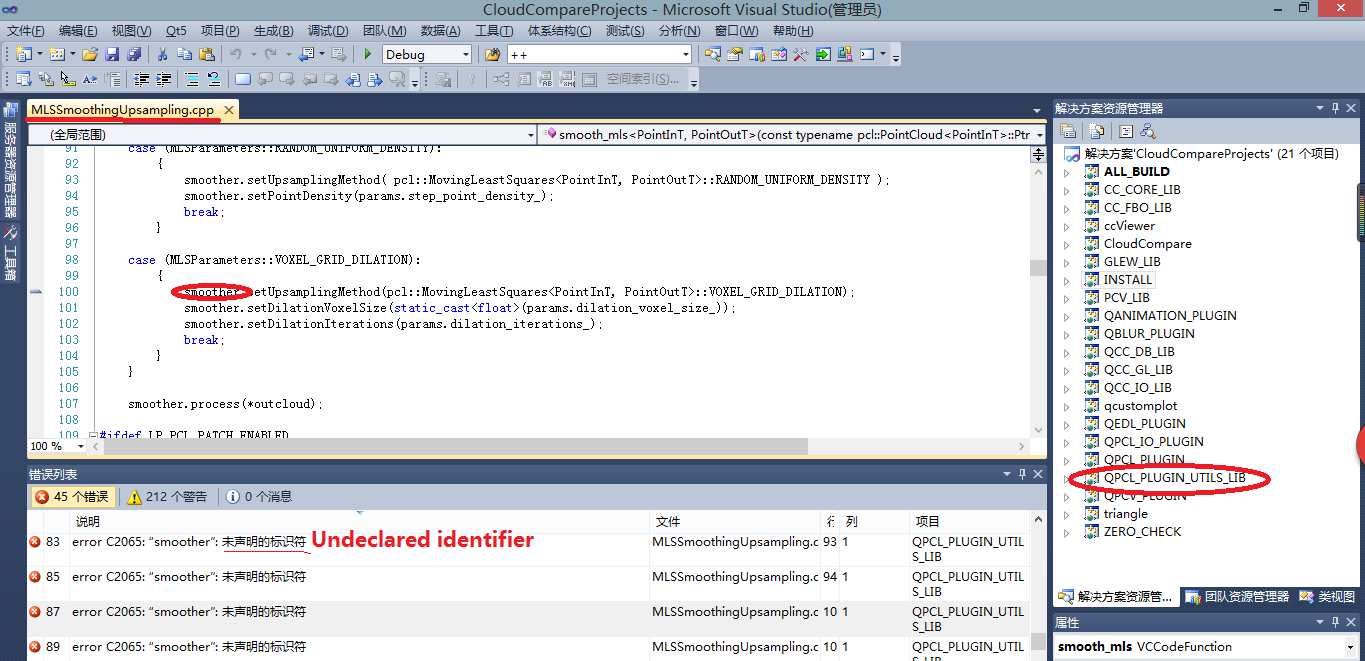Image resolution: width=1365 pixels, height=661 pixels.
Task: Click the Cut scissors icon
Action: pos(162,54)
